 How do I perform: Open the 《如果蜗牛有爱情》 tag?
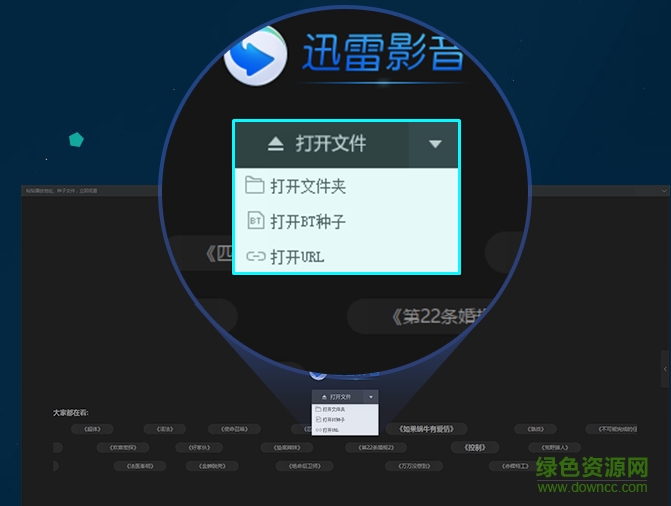coord(426,429)
